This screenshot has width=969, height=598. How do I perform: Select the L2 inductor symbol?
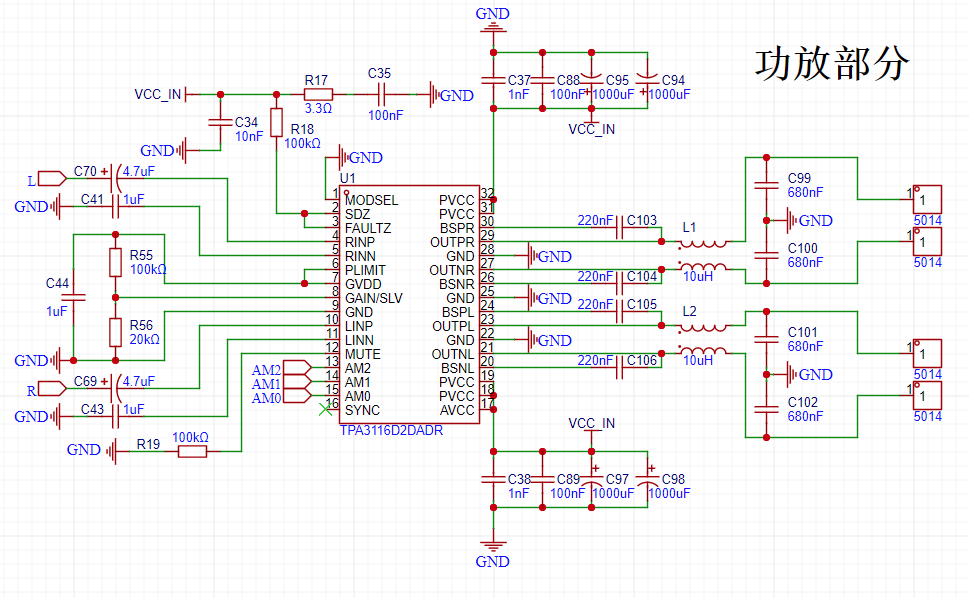[704, 327]
